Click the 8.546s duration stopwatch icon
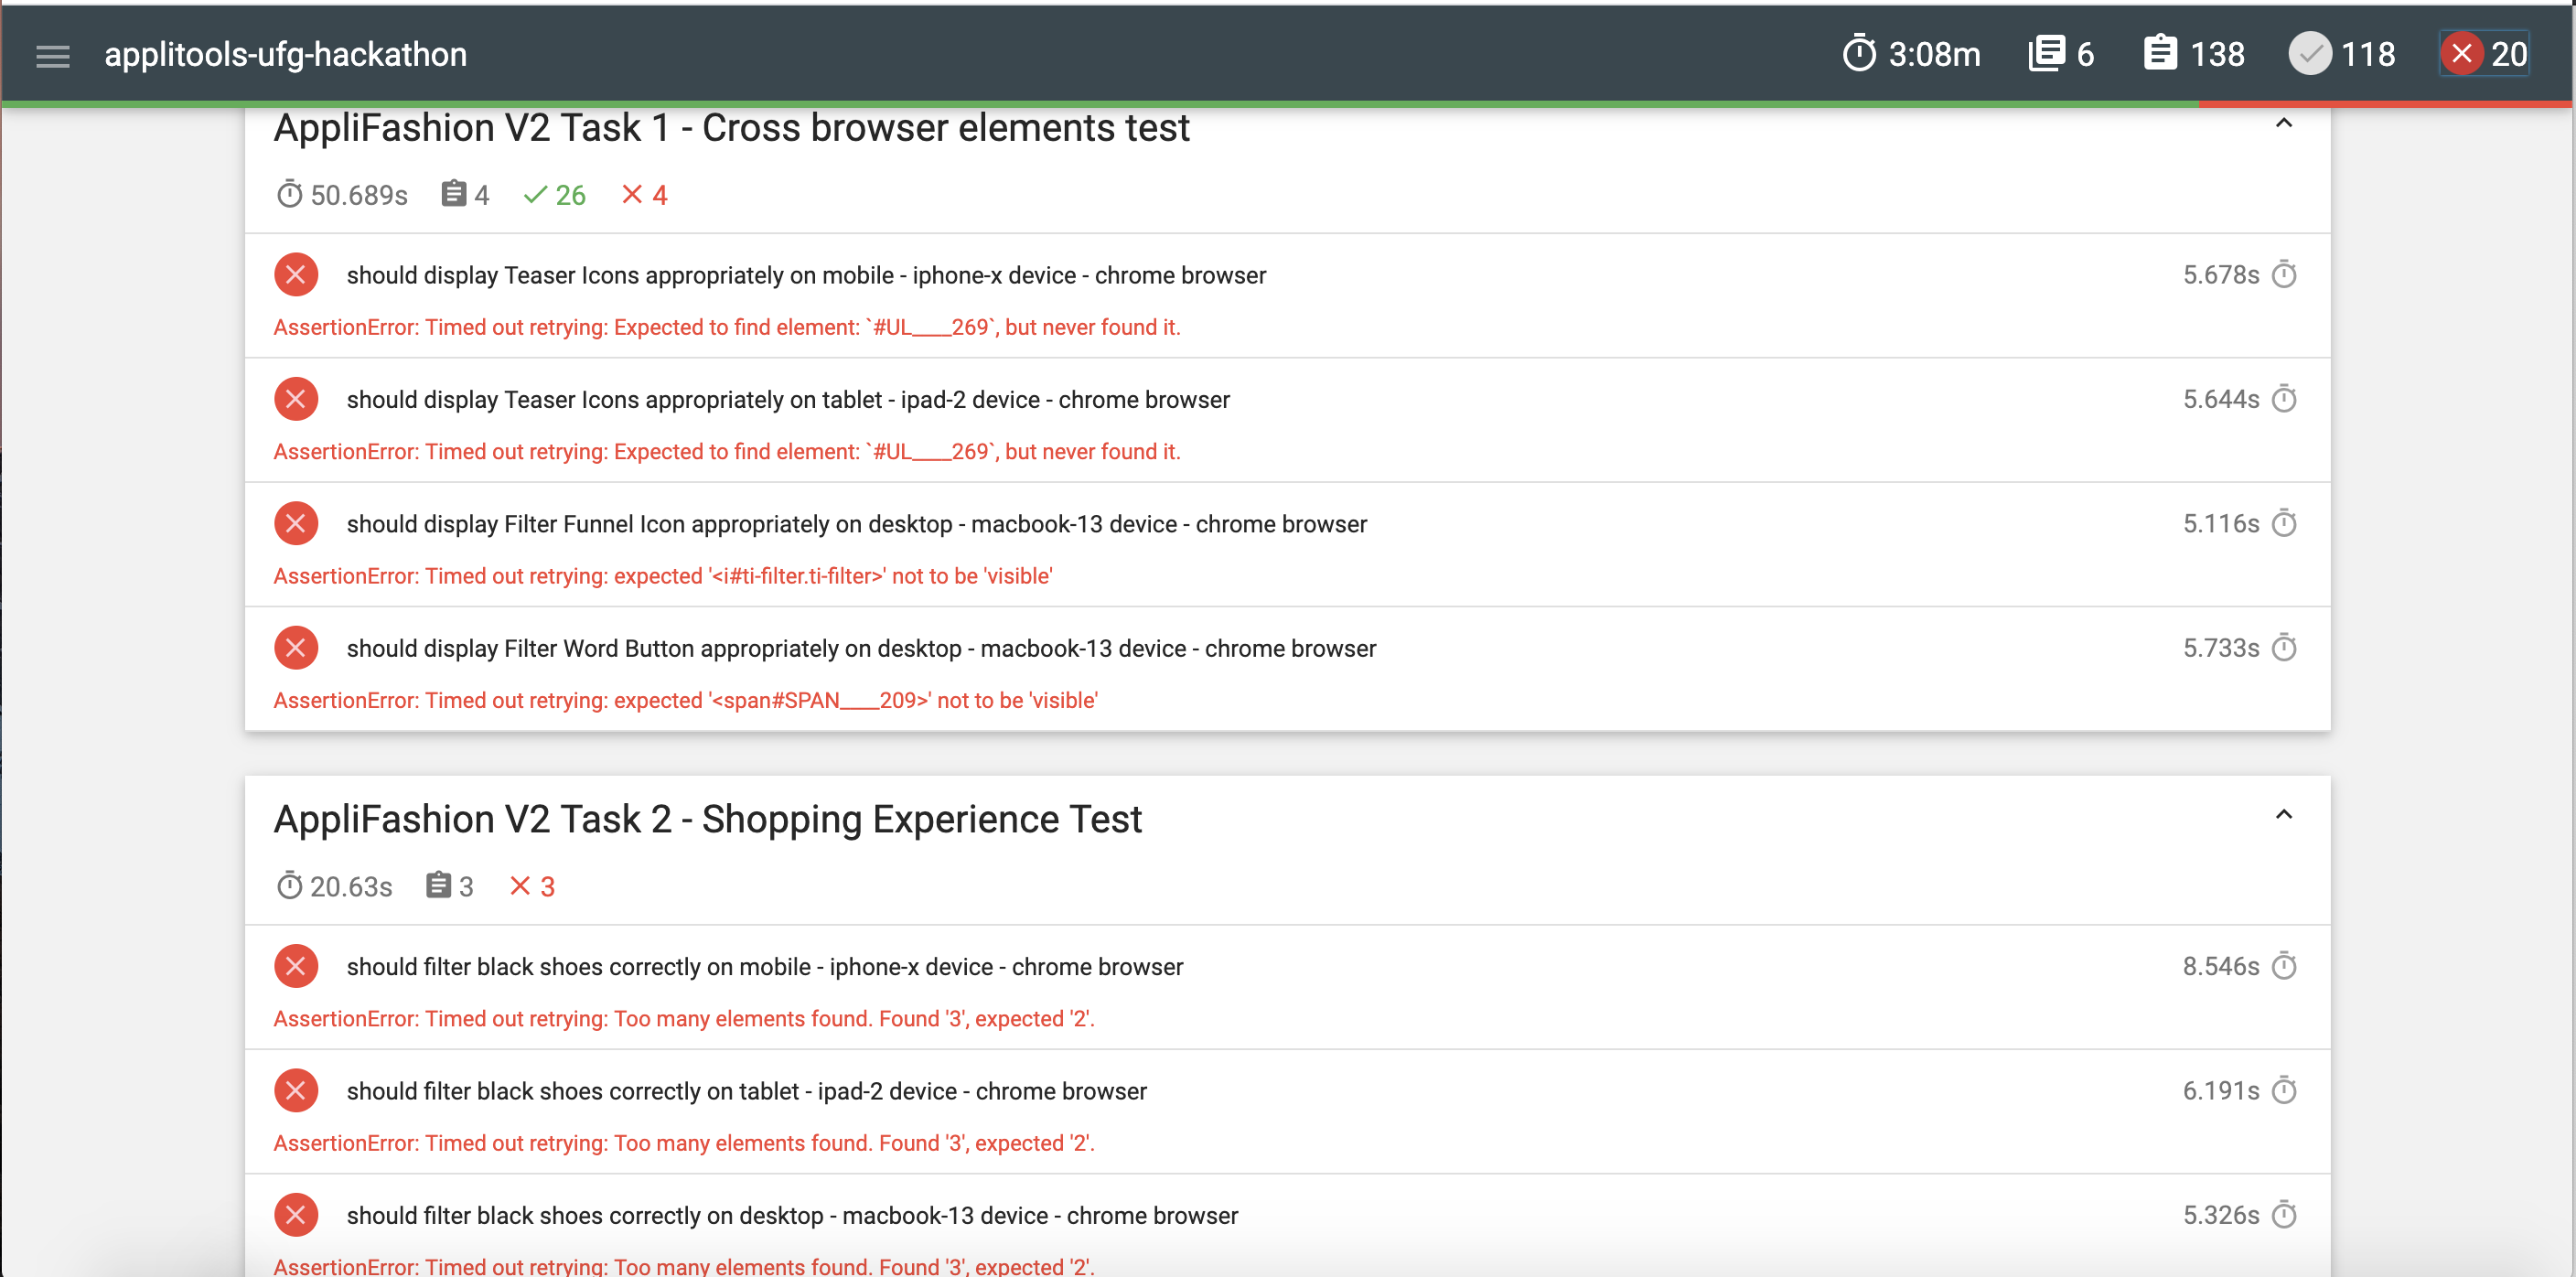This screenshot has height=1277, width=2576. click(2284, 966)
